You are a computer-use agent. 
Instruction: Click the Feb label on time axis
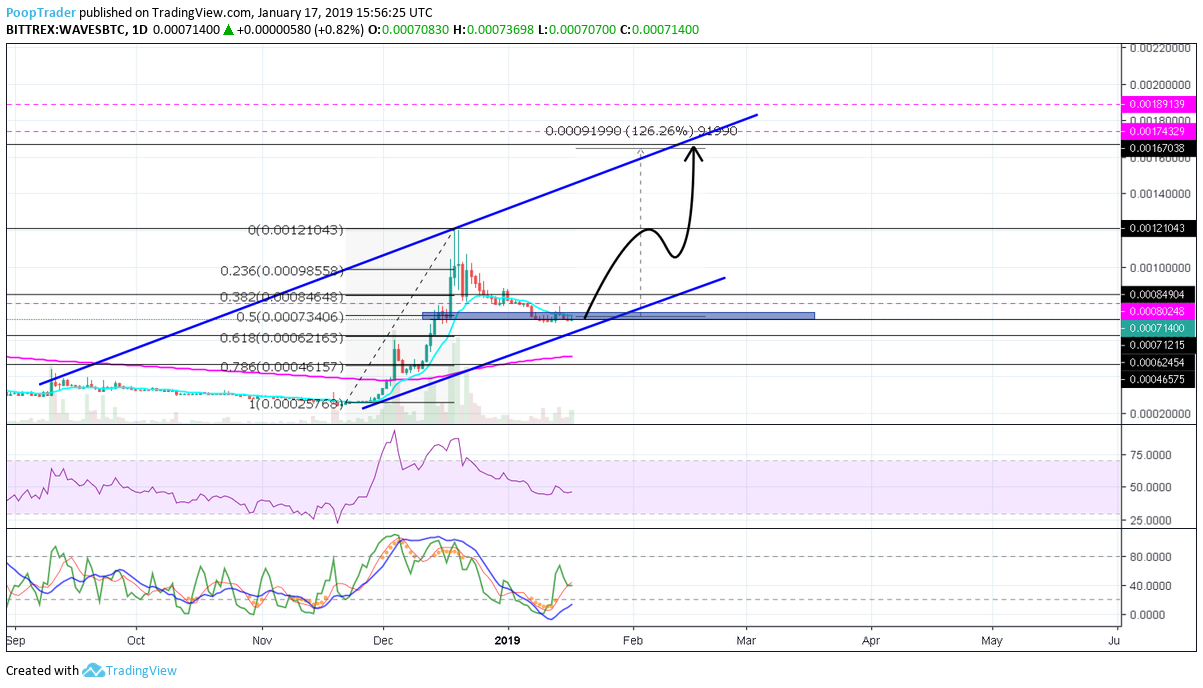pos(632,639)
